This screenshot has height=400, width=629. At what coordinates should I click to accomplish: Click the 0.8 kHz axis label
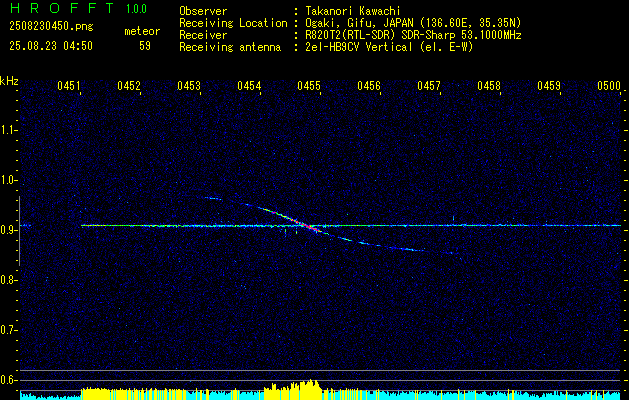pos(7,280)
